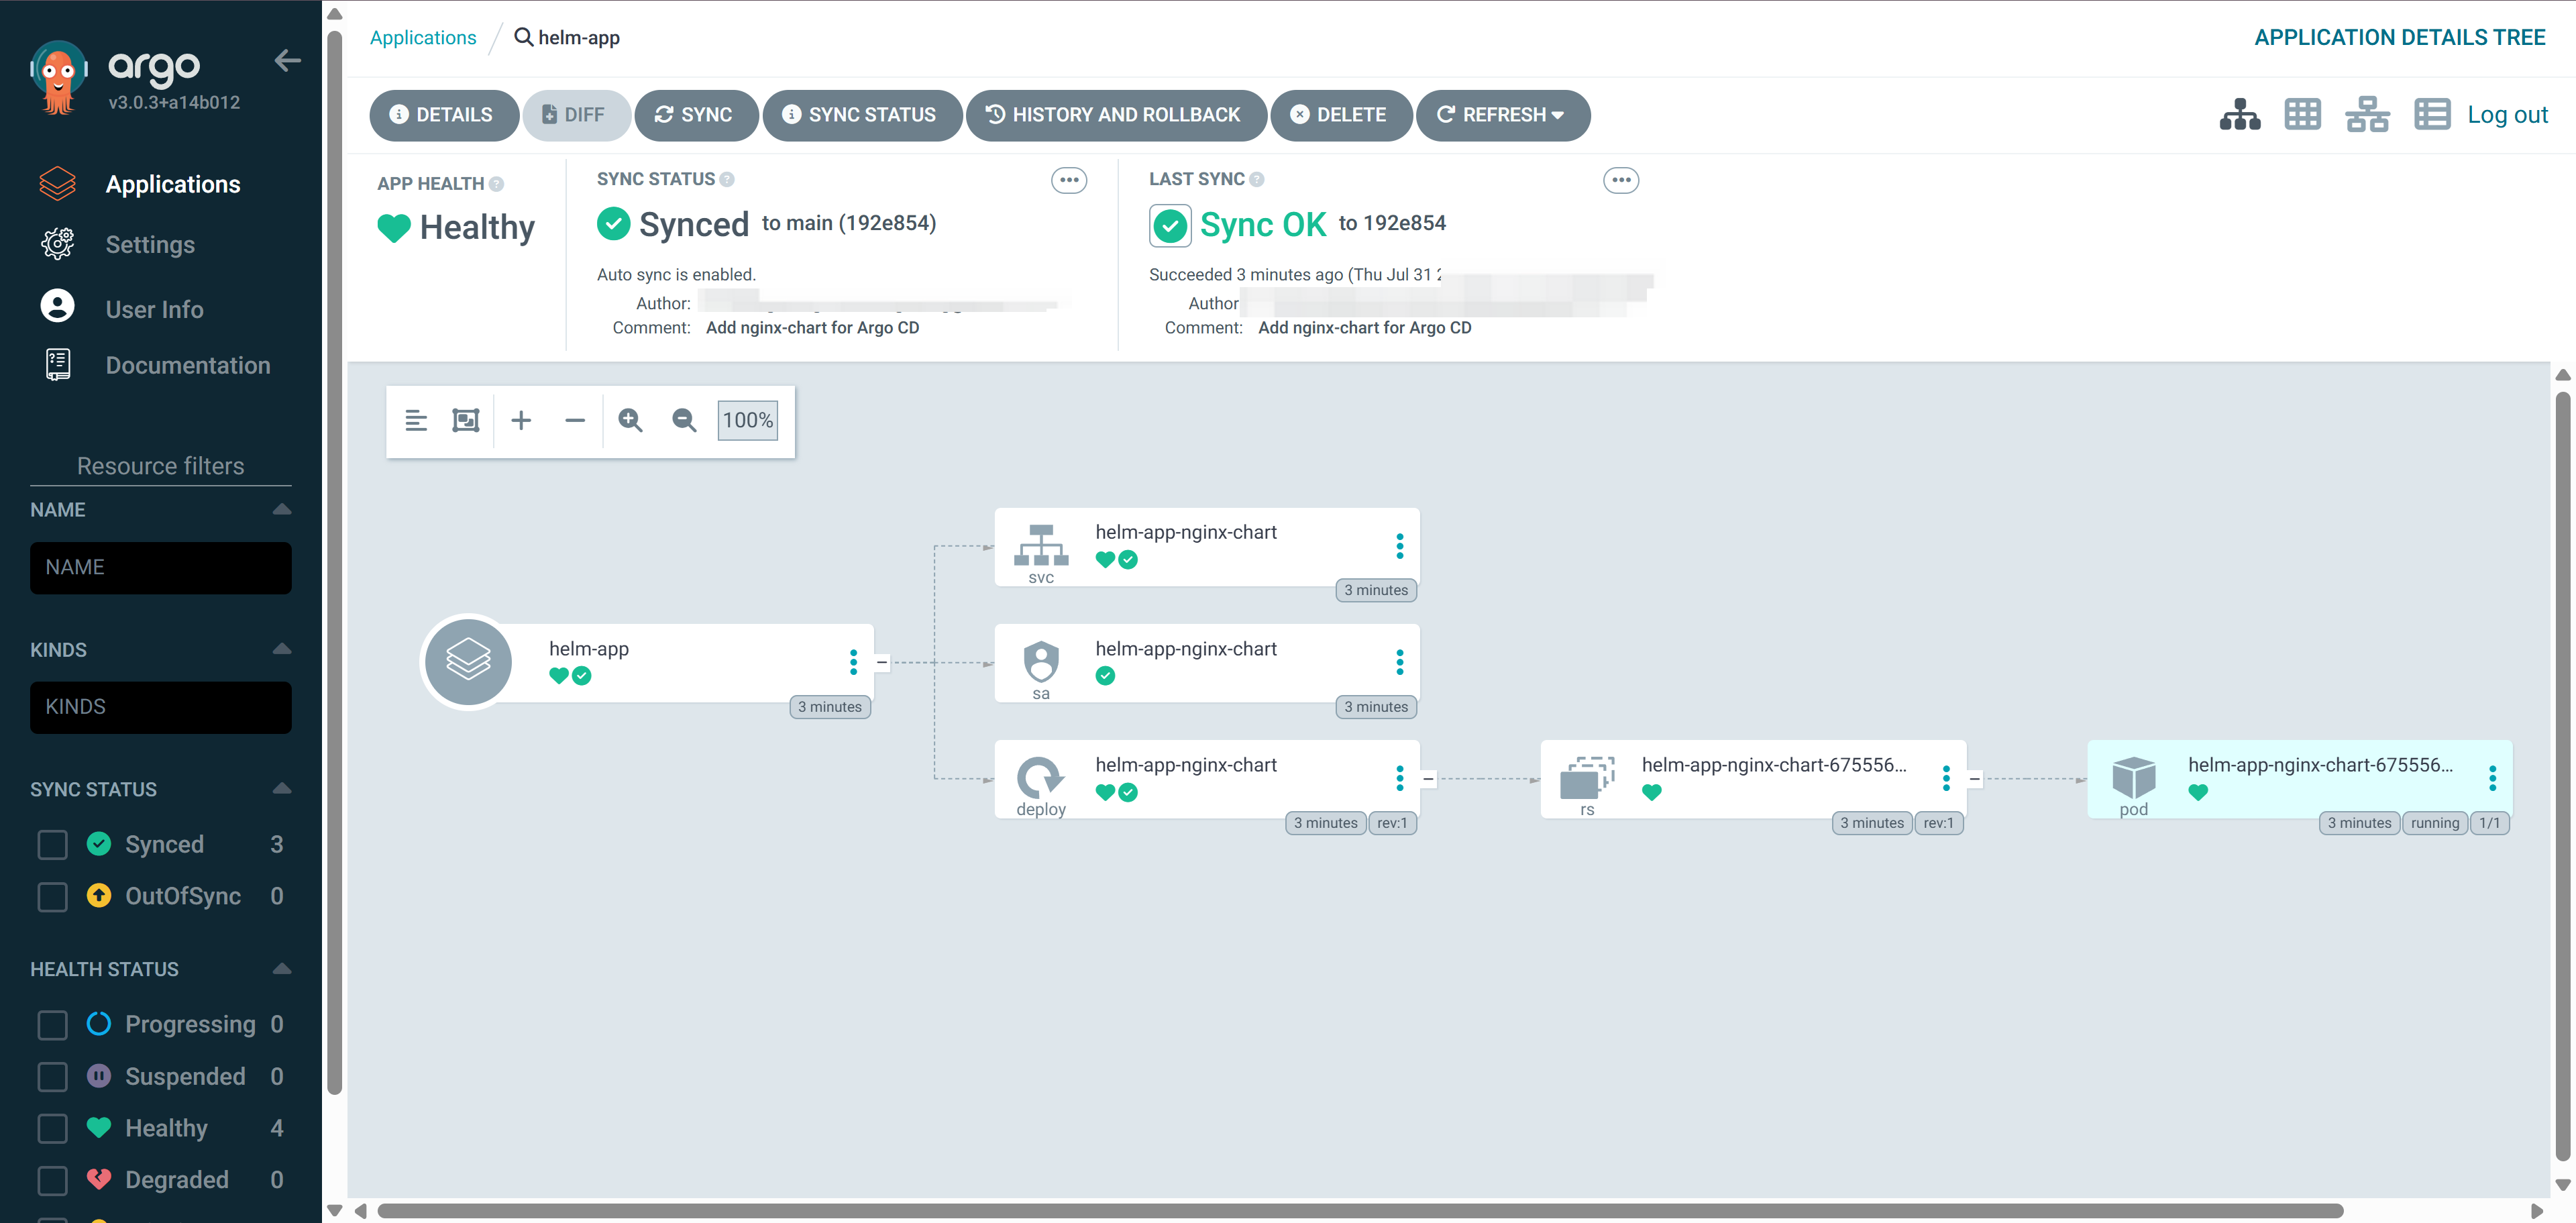Open HISTORY AND ROLLBACK
The width and height of the screenshot is (2576, 1223).
(1115, 115)
